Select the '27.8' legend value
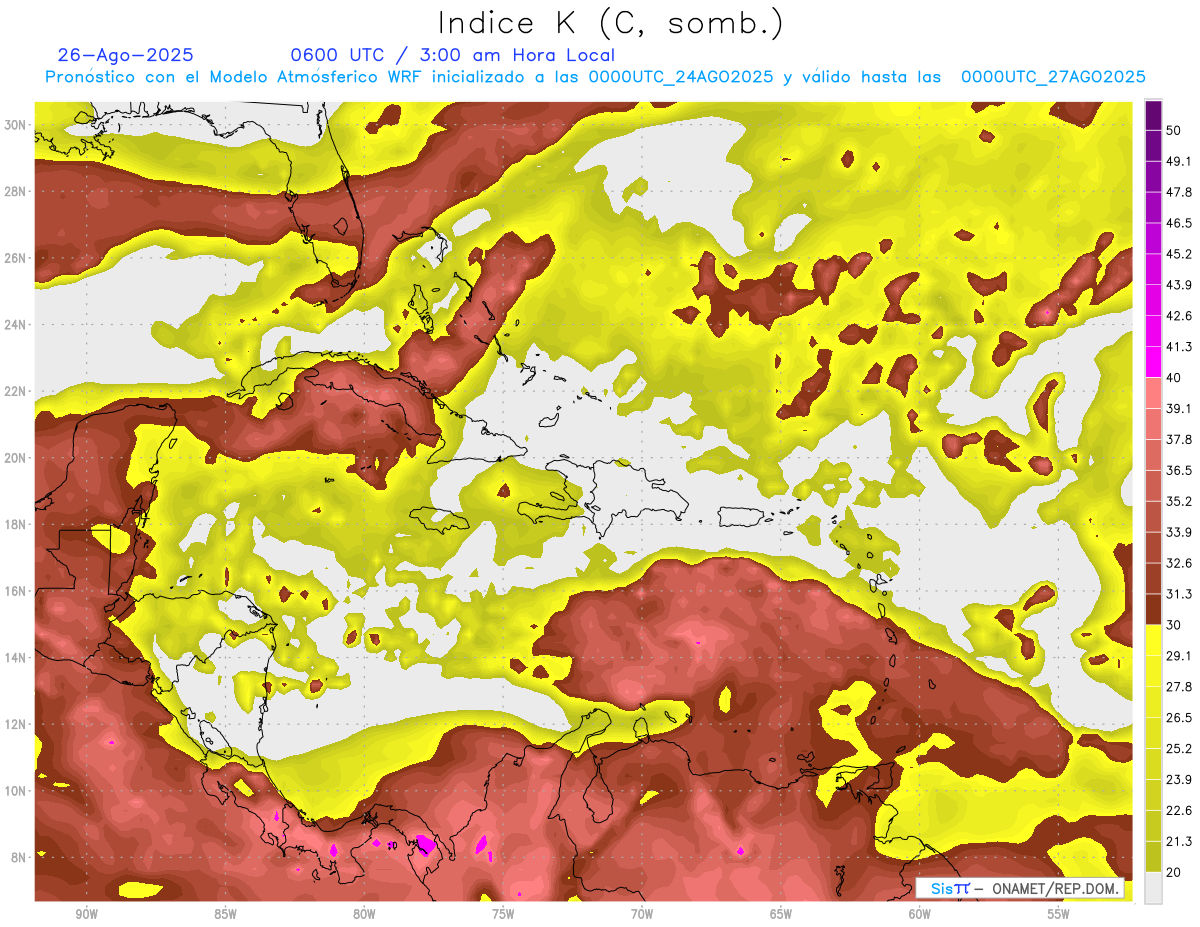The image size is (1200, 927). tap(1179, 687)
